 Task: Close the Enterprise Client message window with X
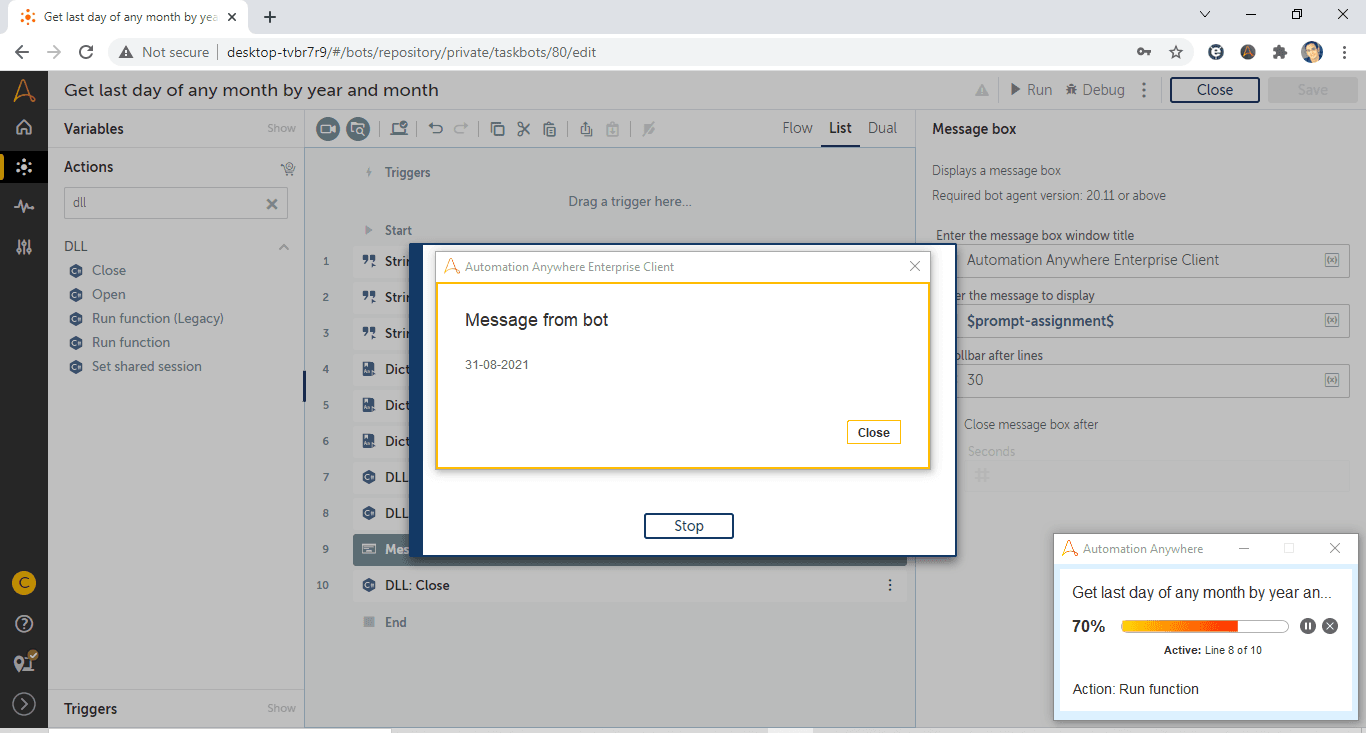pos(915,266)
